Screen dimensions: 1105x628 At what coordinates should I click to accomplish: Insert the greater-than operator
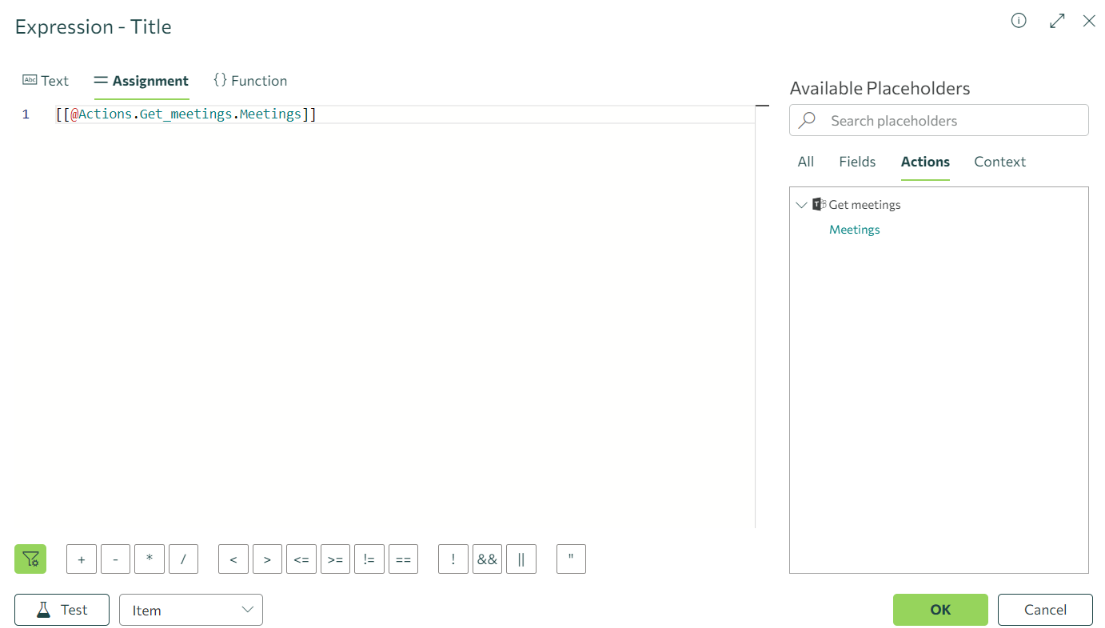click(267, 559)
